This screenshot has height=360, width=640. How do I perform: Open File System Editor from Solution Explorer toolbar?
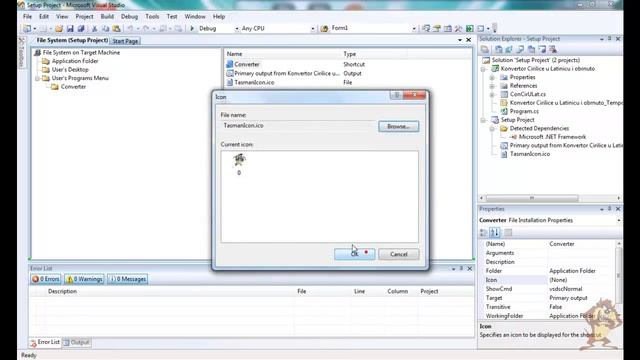tap(499, 49)
